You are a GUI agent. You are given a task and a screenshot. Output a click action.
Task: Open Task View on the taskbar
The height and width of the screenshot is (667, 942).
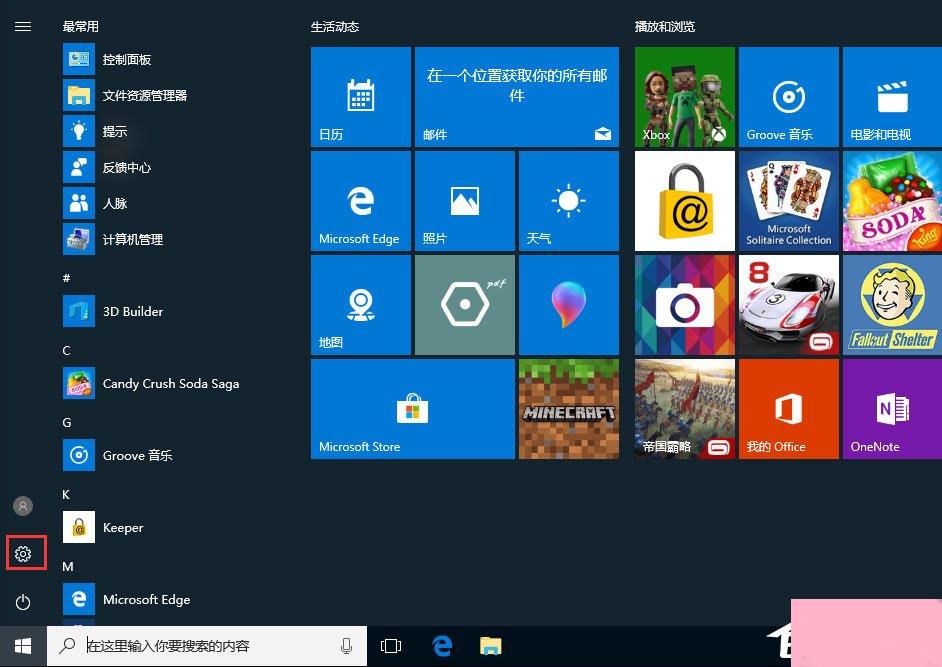[390, 646]
